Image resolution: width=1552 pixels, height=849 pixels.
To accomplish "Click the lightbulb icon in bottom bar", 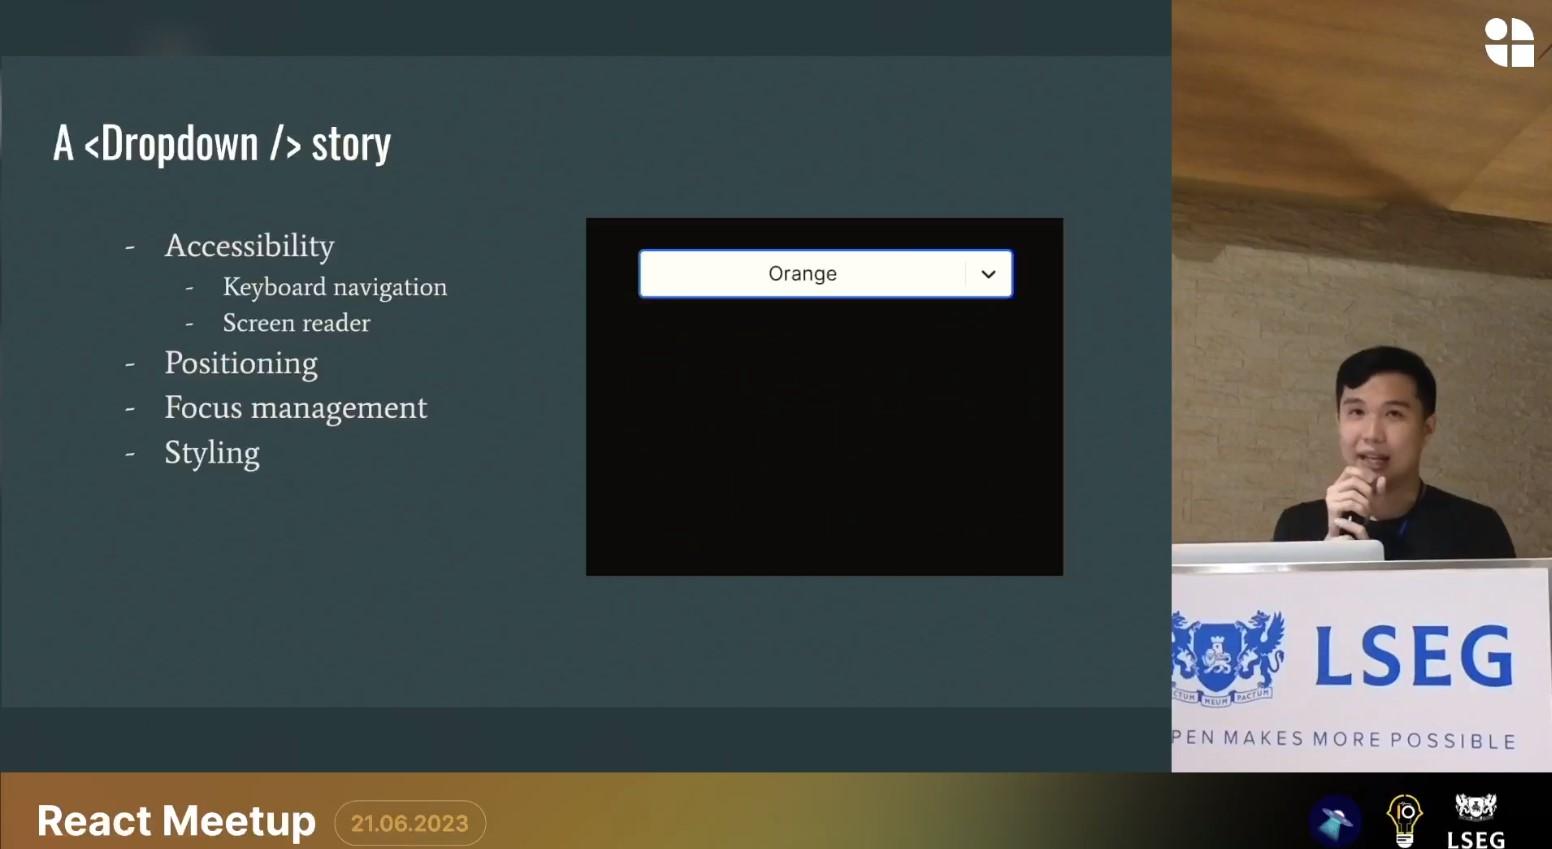I will coord(1404,820).
